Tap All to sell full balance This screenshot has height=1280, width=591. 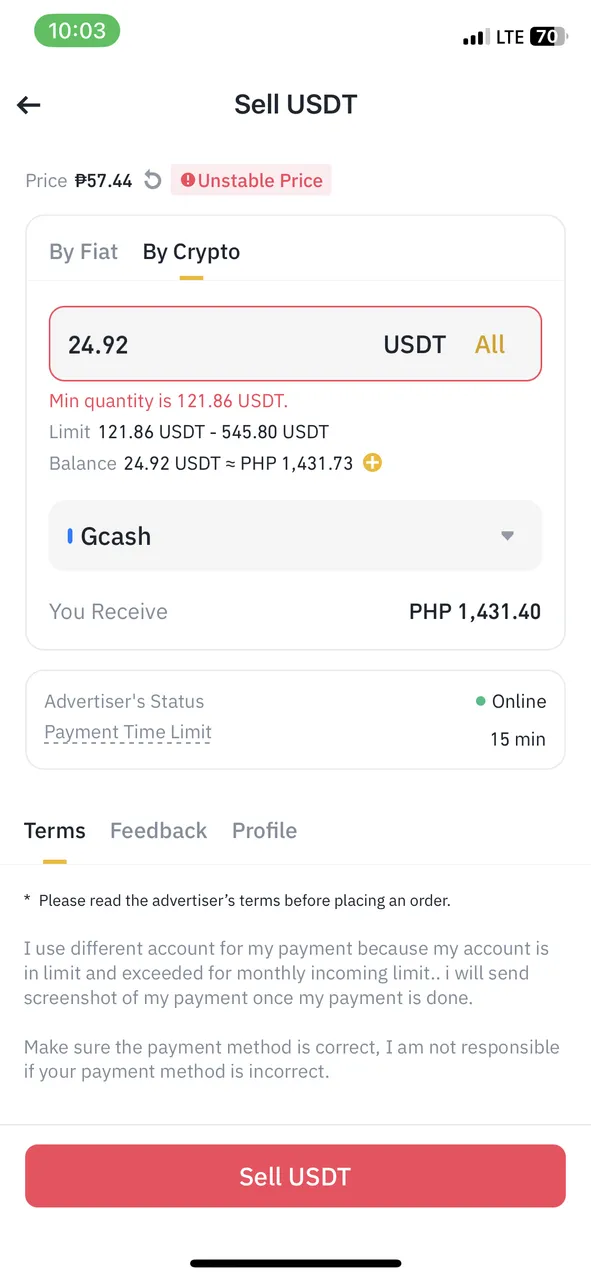pyautogui.click(x=490, y=345)
